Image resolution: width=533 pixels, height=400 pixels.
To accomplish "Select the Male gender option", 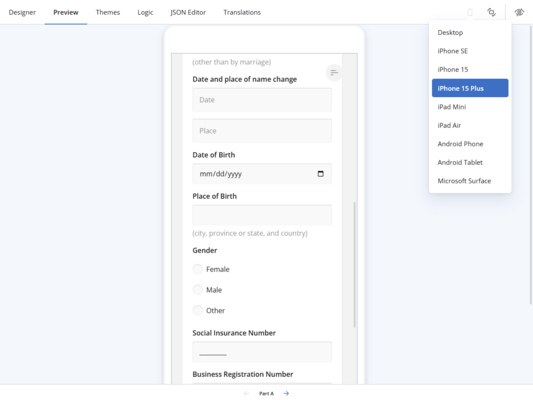I will [x=197, y=290].
